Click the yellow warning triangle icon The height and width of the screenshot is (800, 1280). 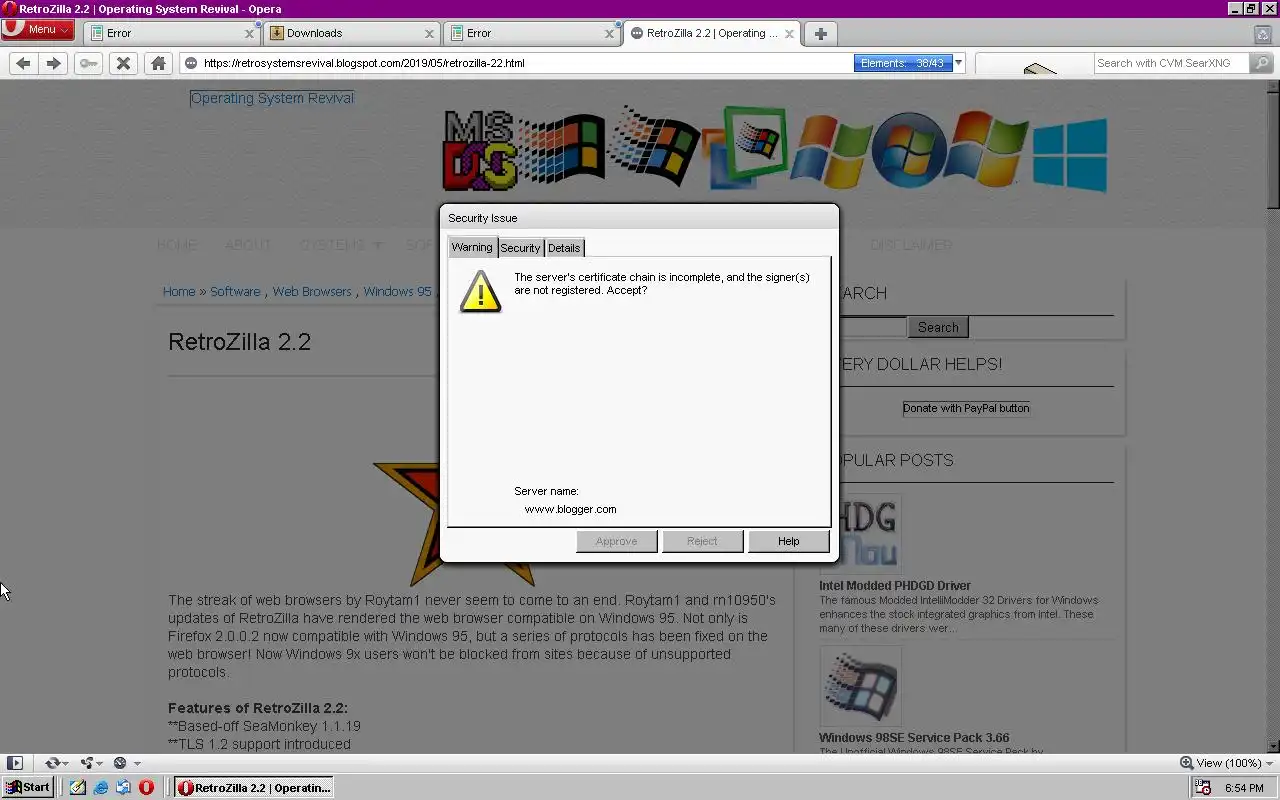[x=480, y=291]
